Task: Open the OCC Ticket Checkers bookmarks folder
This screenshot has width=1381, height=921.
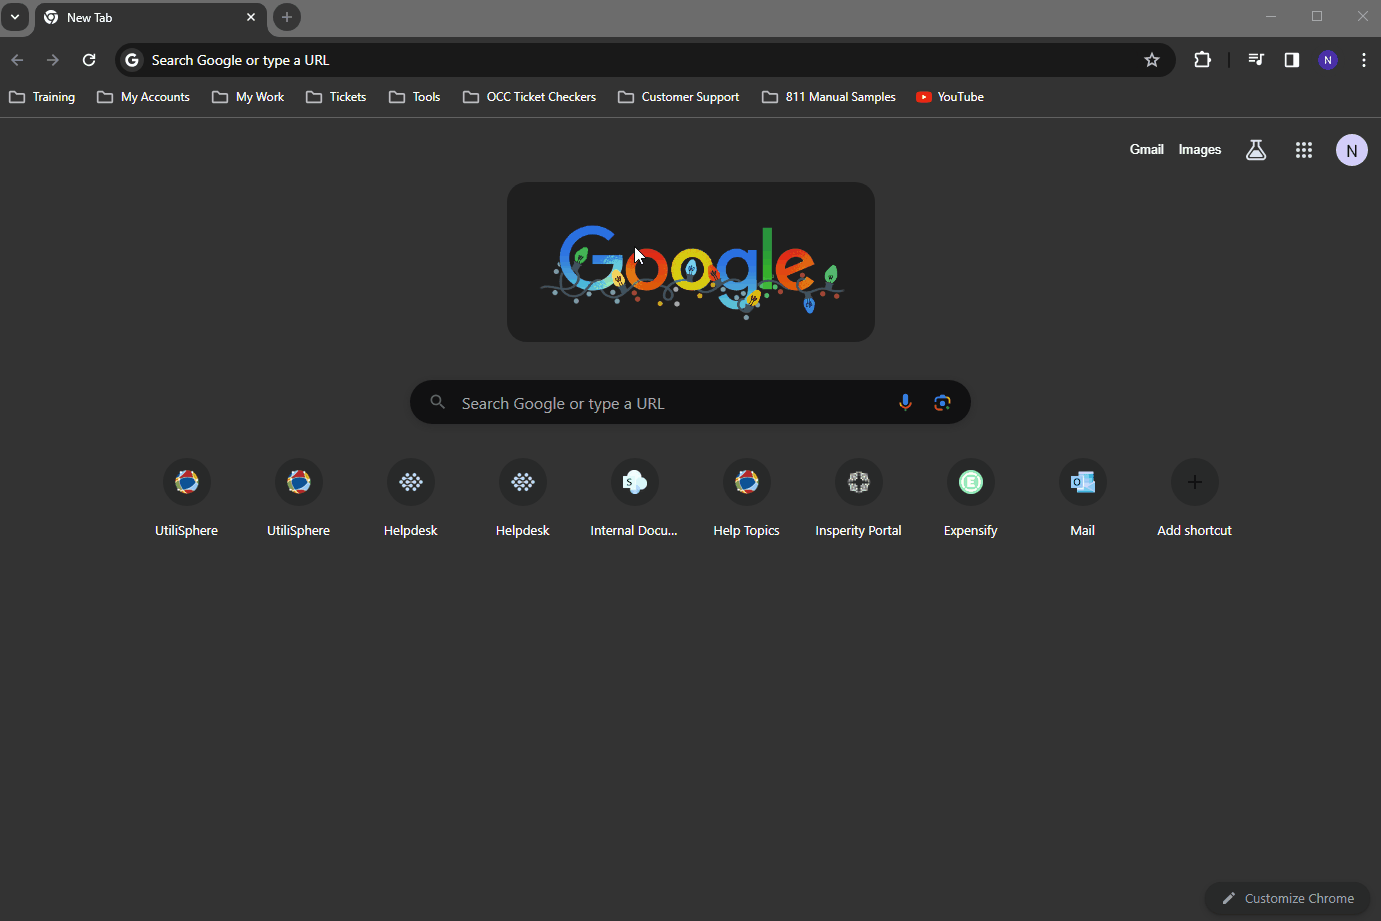Action: point(529,97)
